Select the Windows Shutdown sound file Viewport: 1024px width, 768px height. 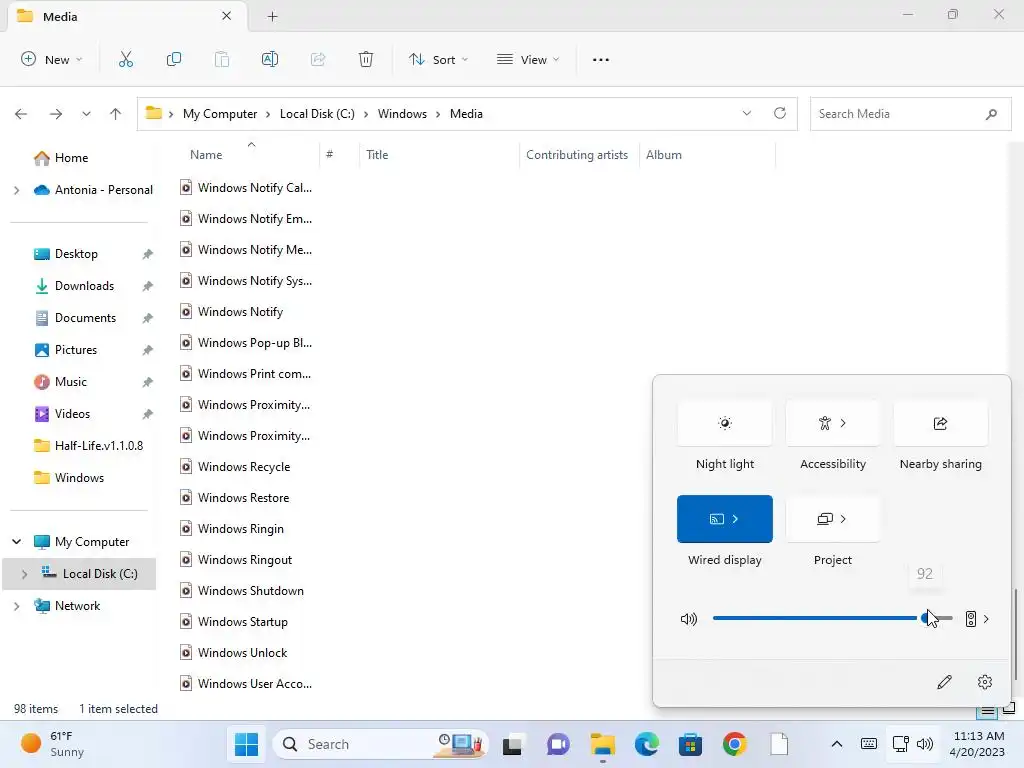(251, 591)
